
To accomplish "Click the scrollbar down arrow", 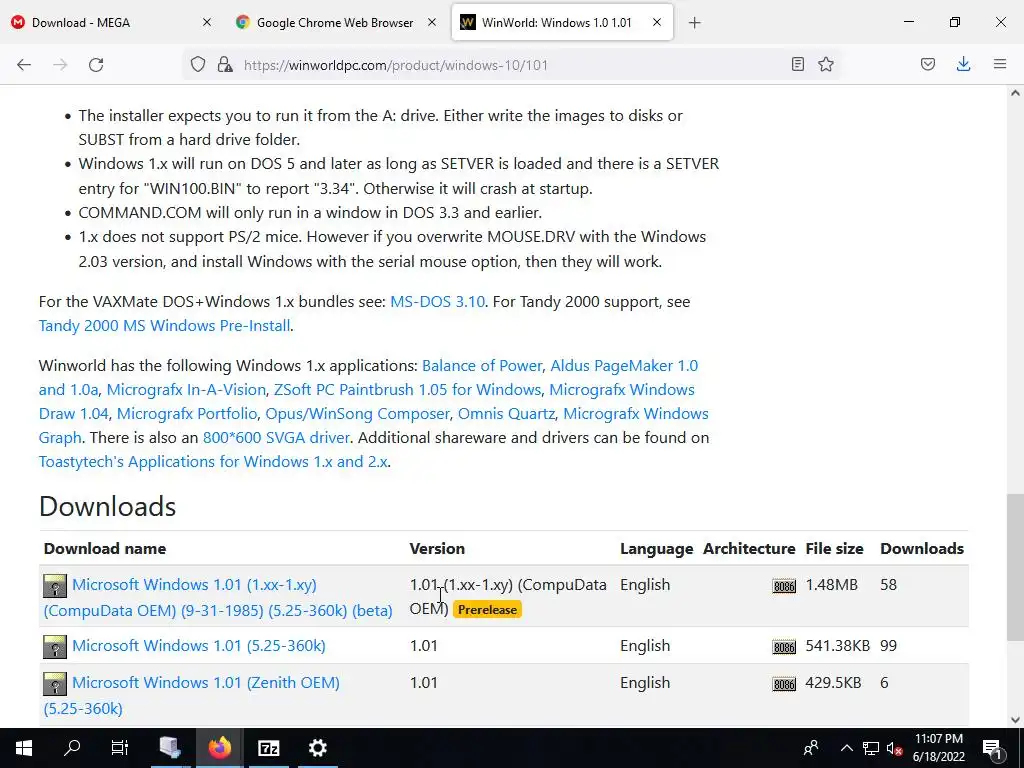I will click(1015, 720).
